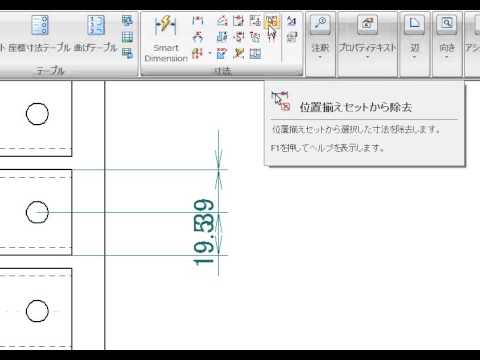Viewport: 480px width, 360px height.
Task: Click the blue two-pane icon in bottom row
Action: coord(255,53)
